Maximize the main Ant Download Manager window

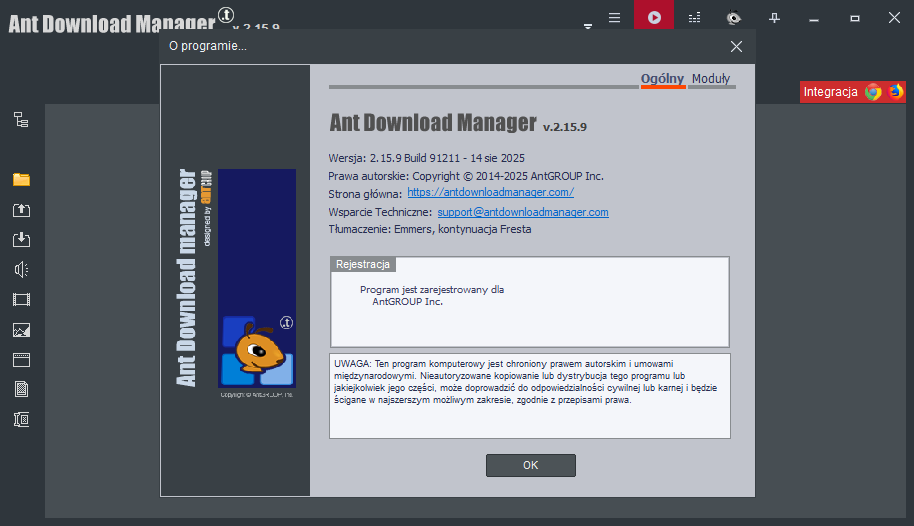(x=855, y=17)
